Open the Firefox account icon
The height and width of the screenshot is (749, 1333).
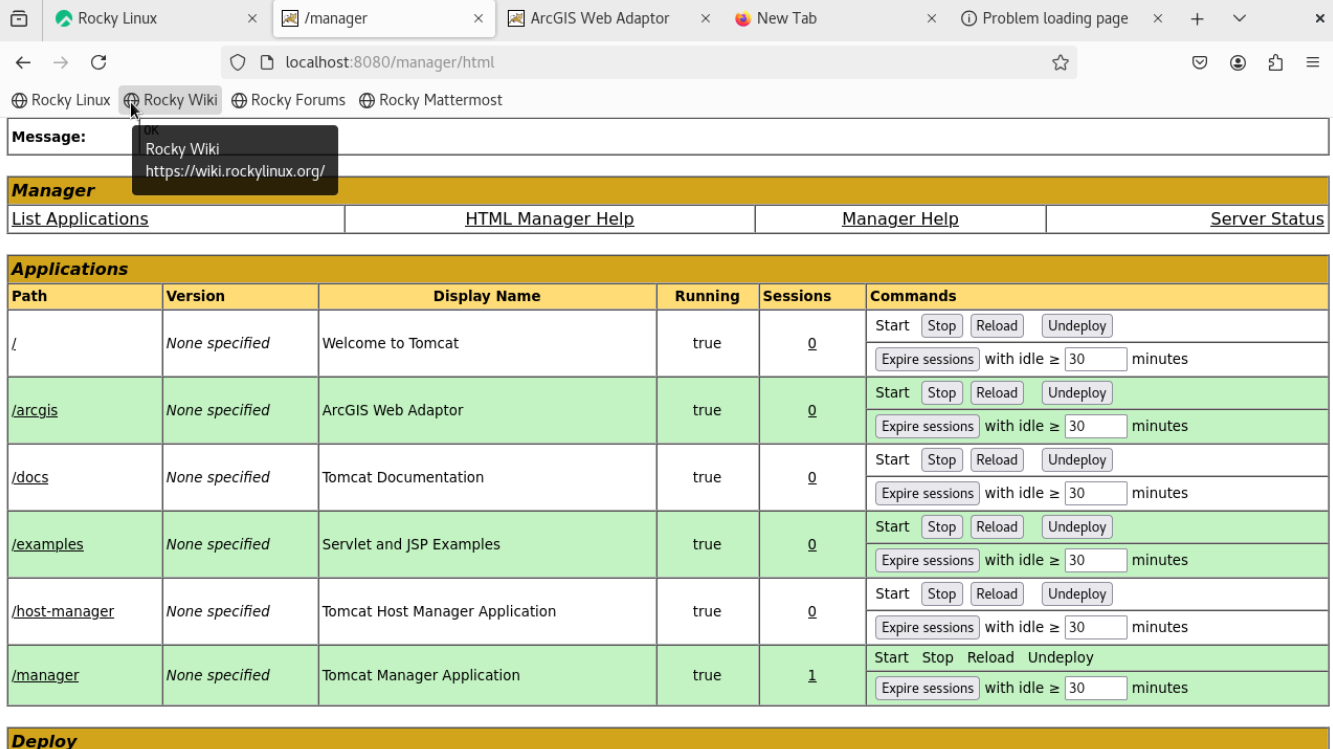(x=1238, y=62)
